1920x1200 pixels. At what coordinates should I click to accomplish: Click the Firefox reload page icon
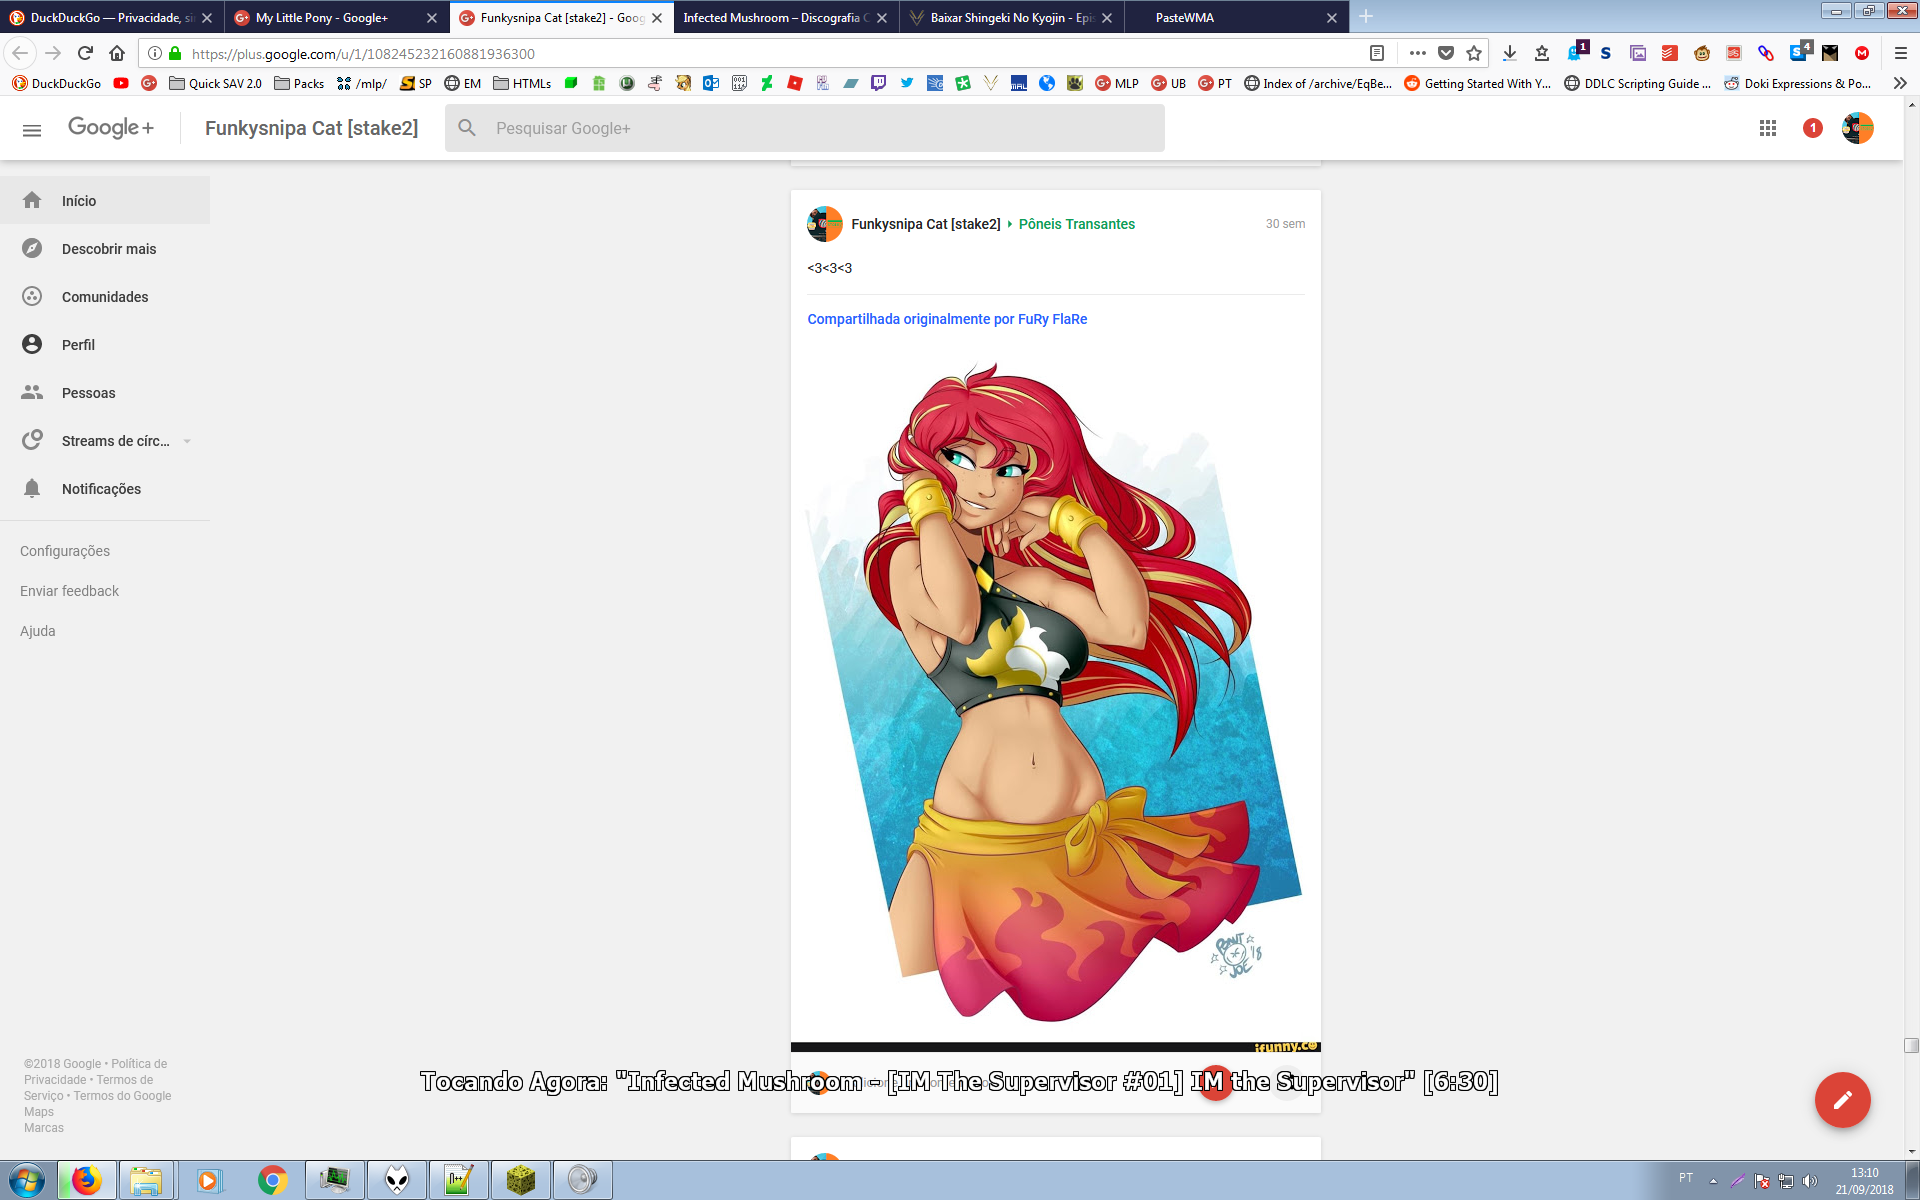click(85, 53)
